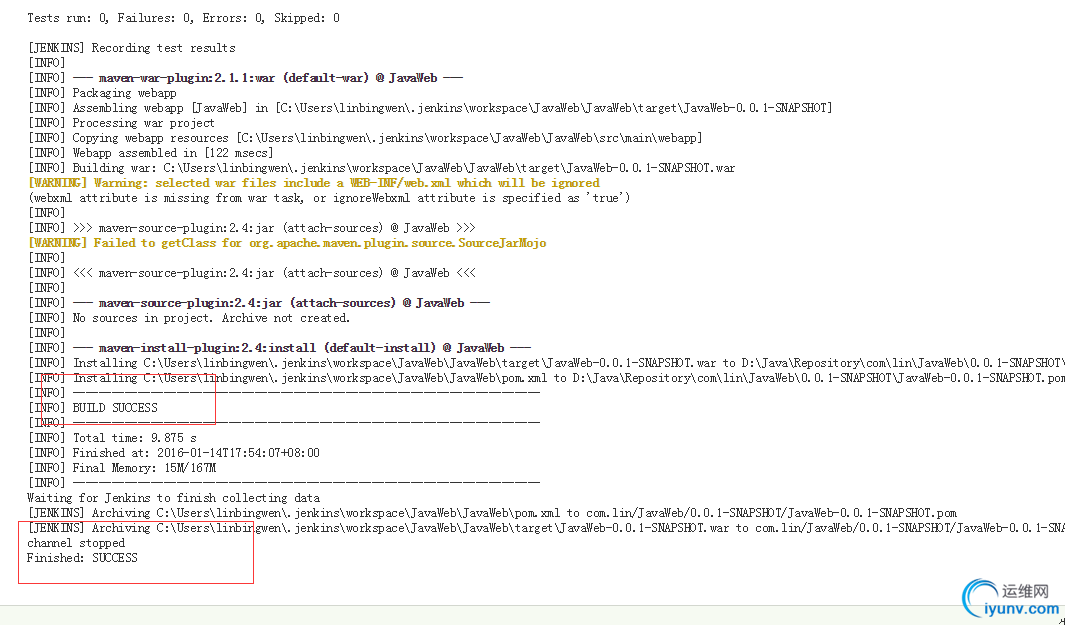
Task: Click the '[JENKINS] Archiving' pom.xml line
Action: coord(492,512)
